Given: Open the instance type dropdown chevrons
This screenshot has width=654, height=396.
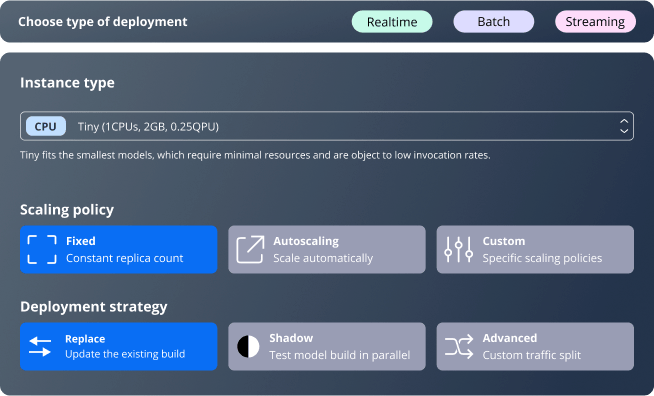Looking at the screenshot, I should (x=624, y=126).
